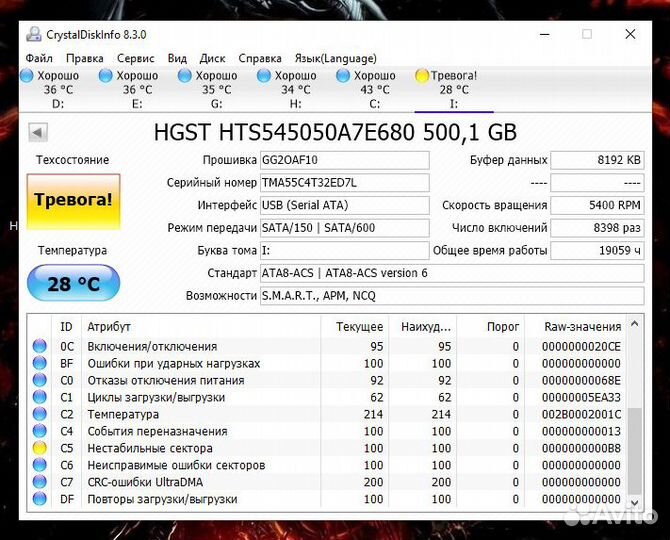The width and height of the screenshot is (670, 540).
Task: Click status orb of row C0
Action: coord(40,380)
